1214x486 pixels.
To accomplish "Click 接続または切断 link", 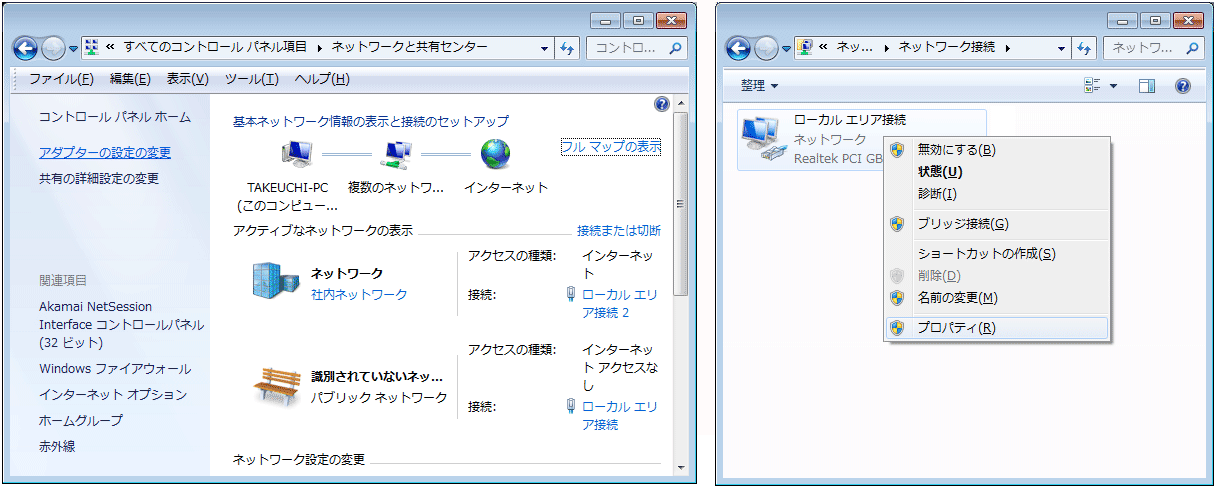I will 619,231.
